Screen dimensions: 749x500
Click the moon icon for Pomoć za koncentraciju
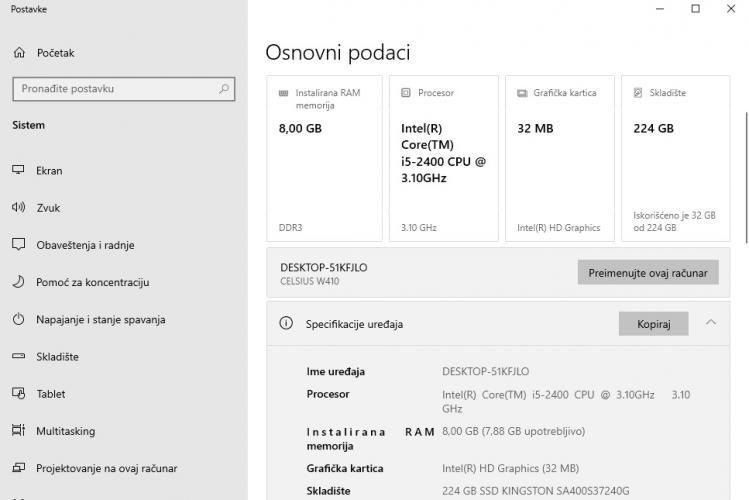(x=18, y=282)
